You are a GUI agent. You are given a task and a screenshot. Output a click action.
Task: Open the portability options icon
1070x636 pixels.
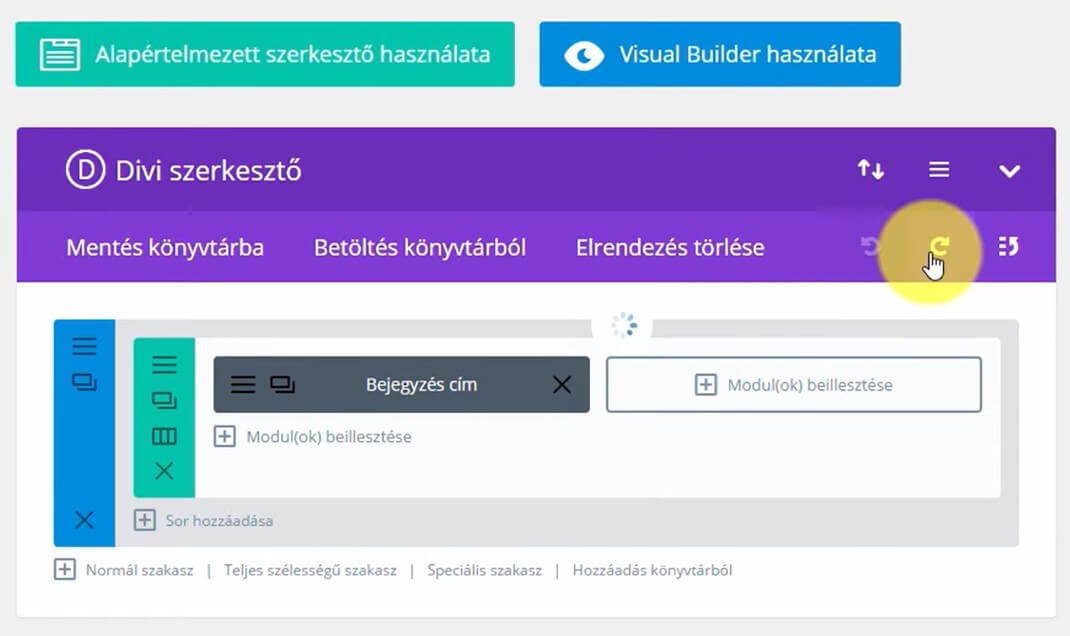1008,247
